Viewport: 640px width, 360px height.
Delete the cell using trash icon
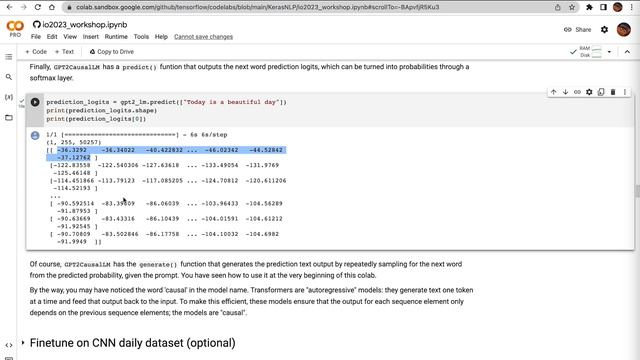click(613, 92)
